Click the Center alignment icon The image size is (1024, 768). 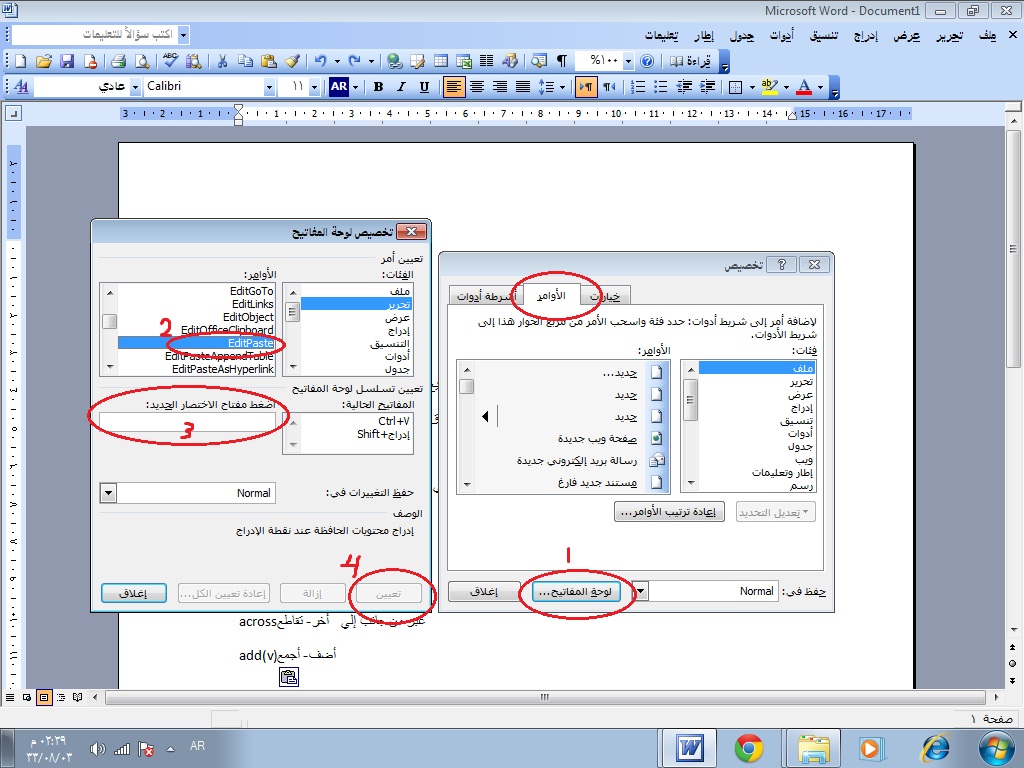coord(477,86)
